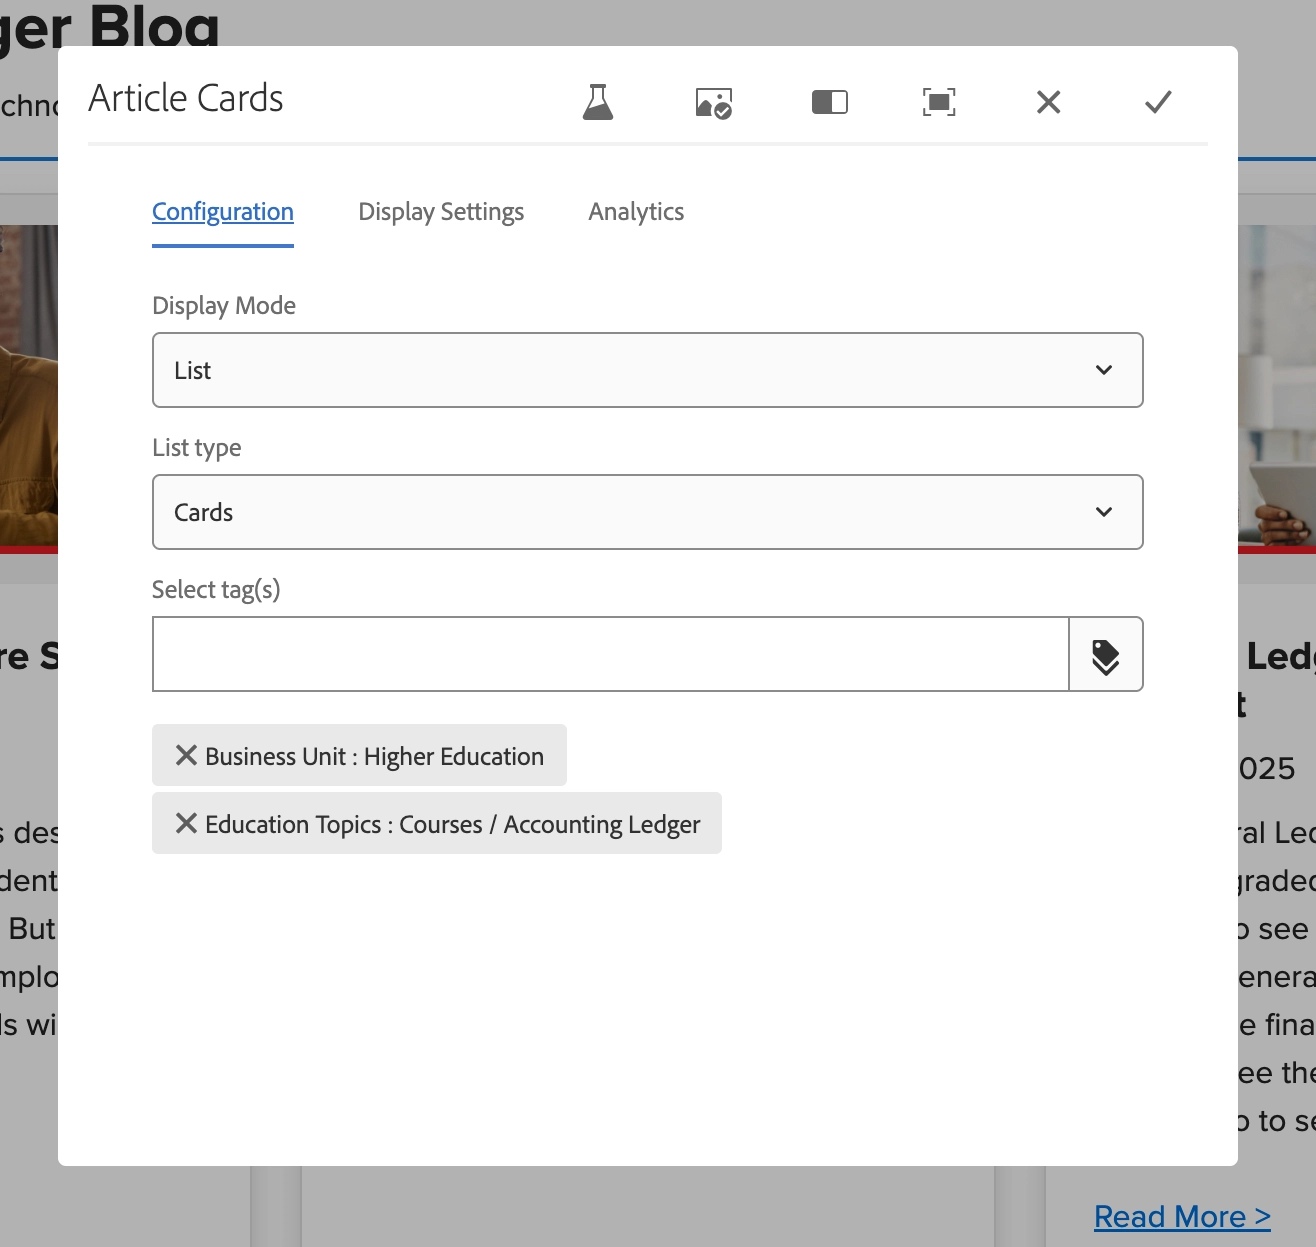Click the Select tag(s) field label

tap(216, 590)
